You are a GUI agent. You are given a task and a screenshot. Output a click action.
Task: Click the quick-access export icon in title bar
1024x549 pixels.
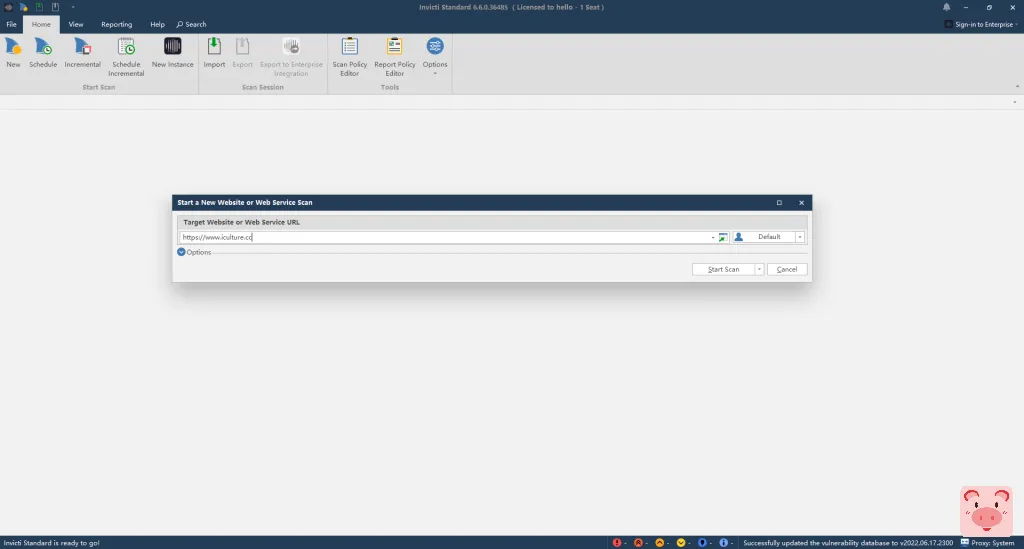(x=56, y=7)
